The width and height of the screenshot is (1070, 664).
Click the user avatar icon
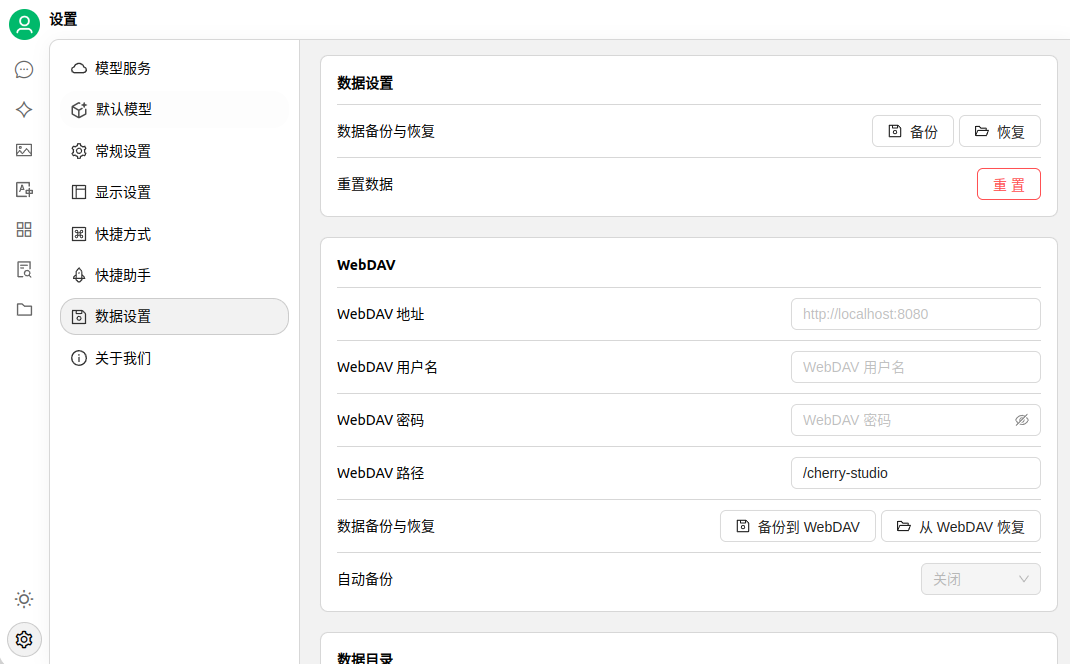pyautogui.click(x=24, y=24)
